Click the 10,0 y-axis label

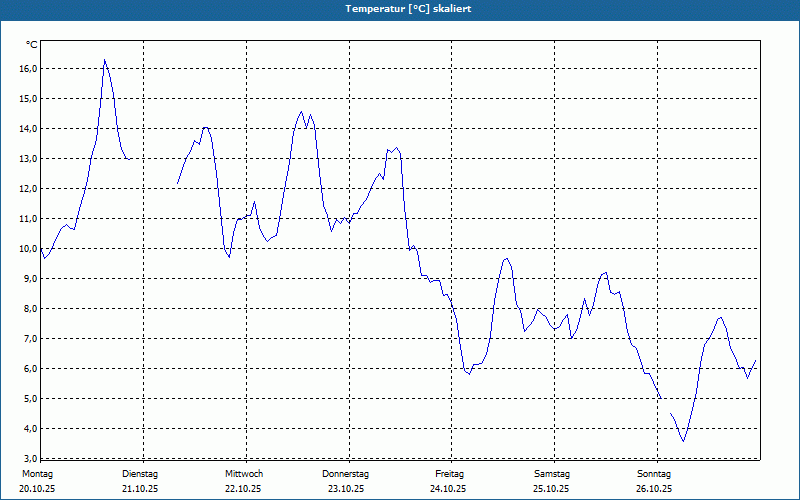[29, 248]
